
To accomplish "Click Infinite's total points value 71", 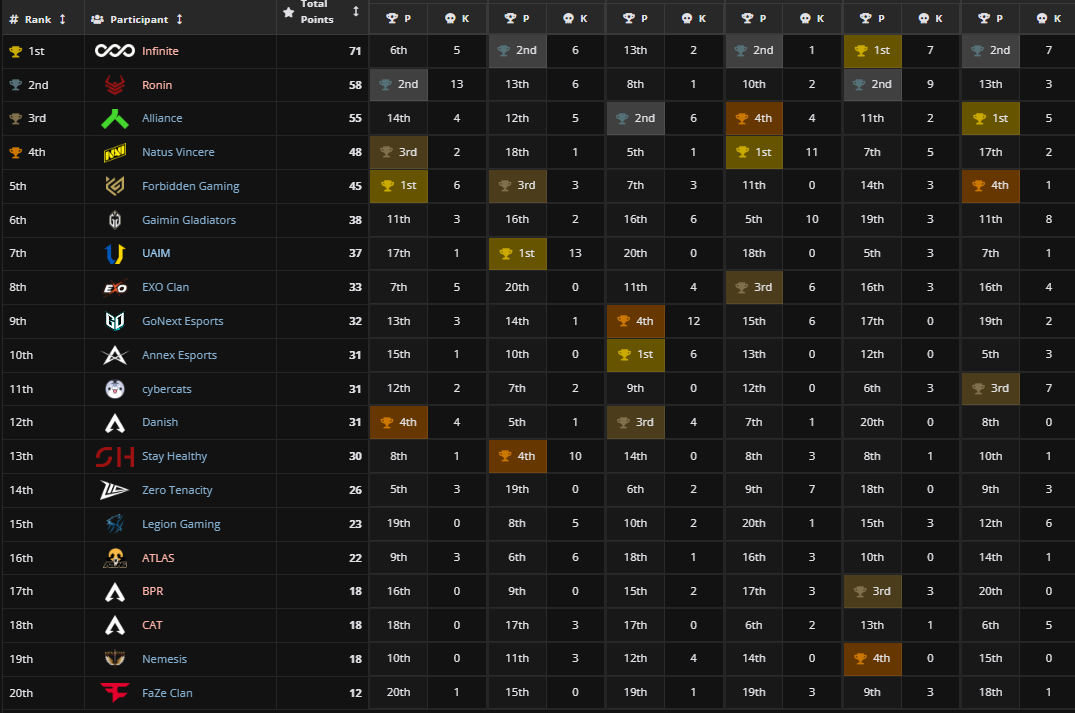I will [355, 51].
